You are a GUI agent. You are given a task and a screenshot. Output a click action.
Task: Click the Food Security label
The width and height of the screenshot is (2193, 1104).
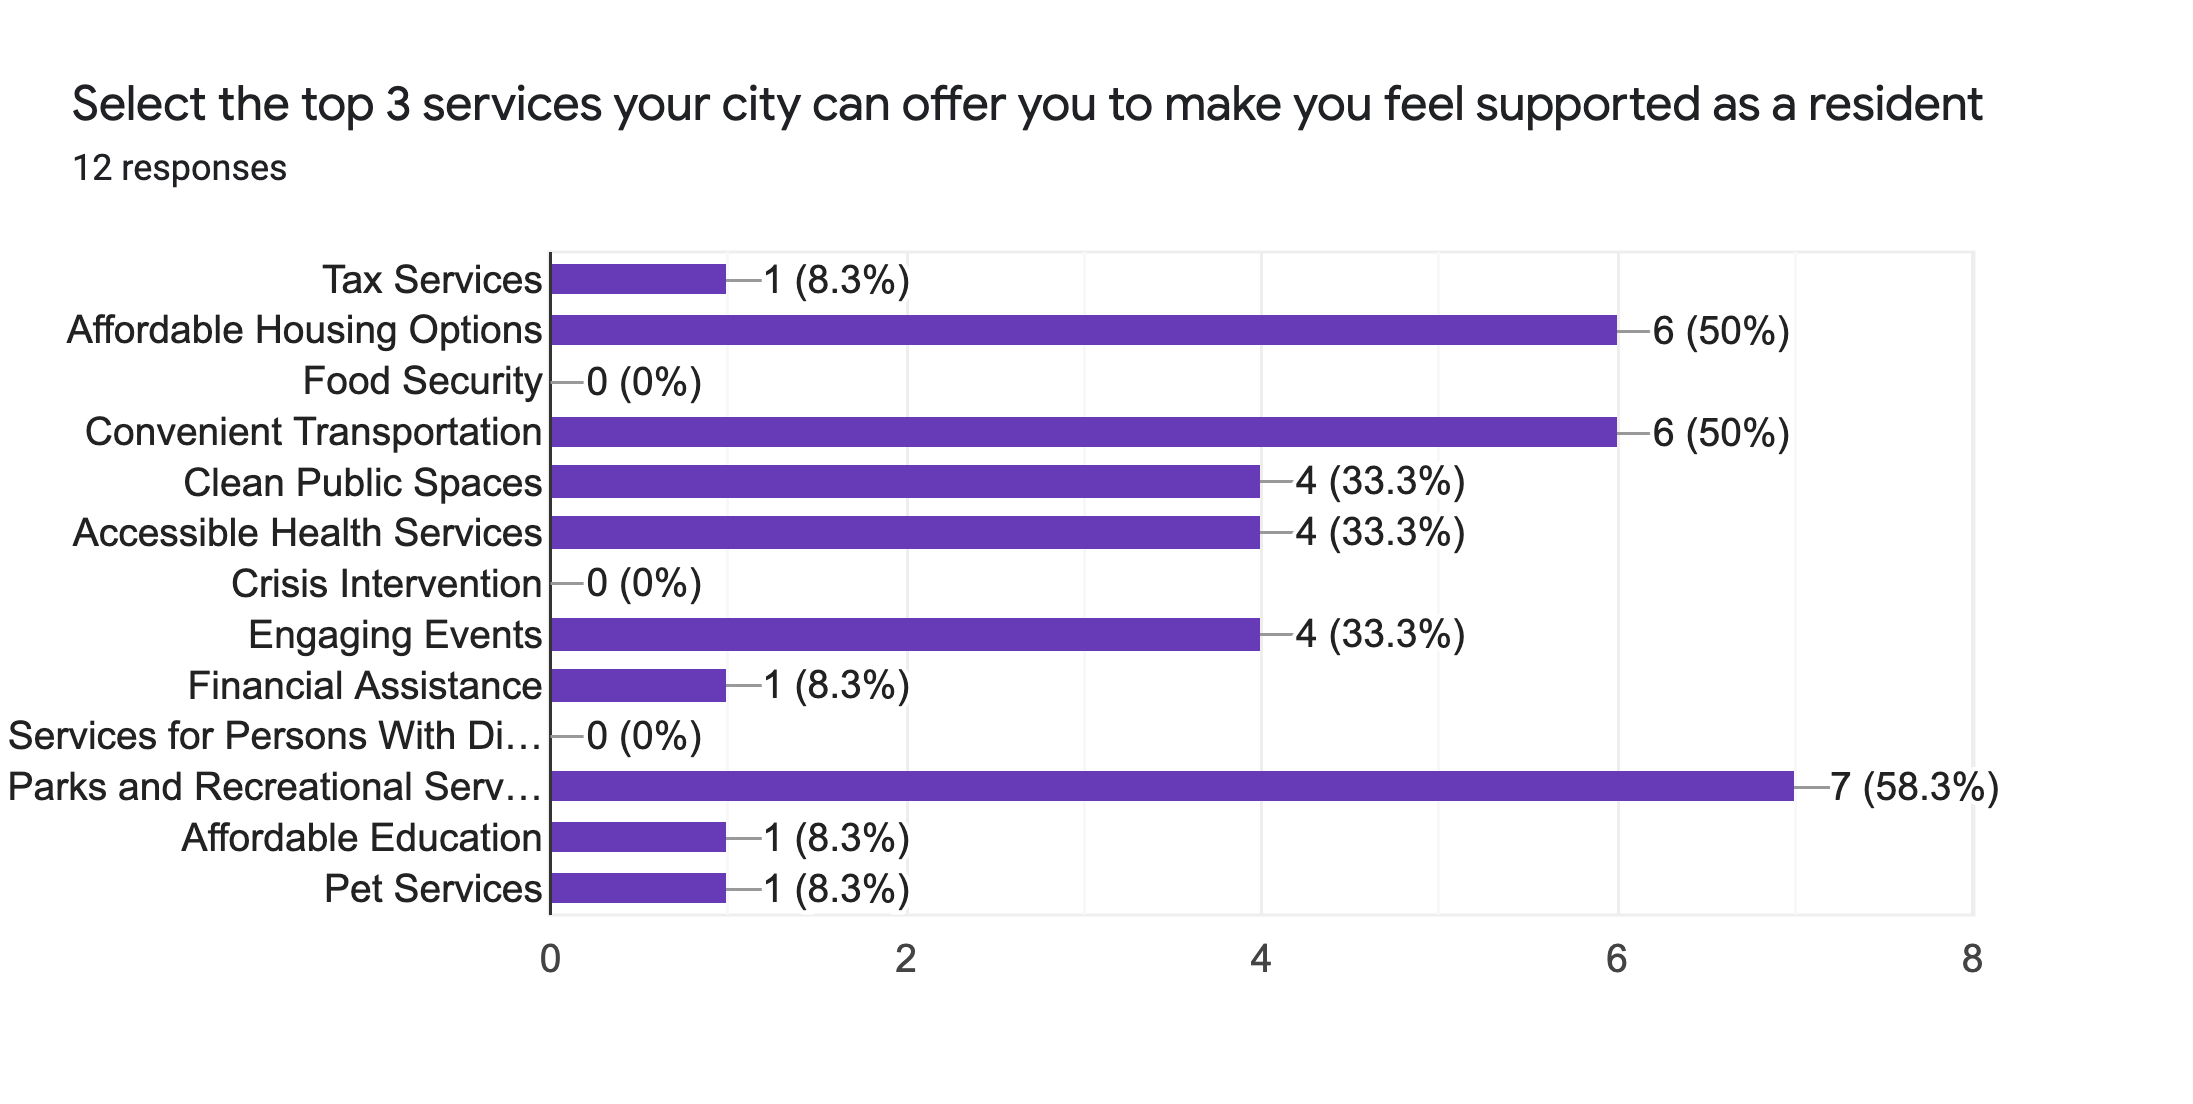pyautogui.click(x=422, y=381)
